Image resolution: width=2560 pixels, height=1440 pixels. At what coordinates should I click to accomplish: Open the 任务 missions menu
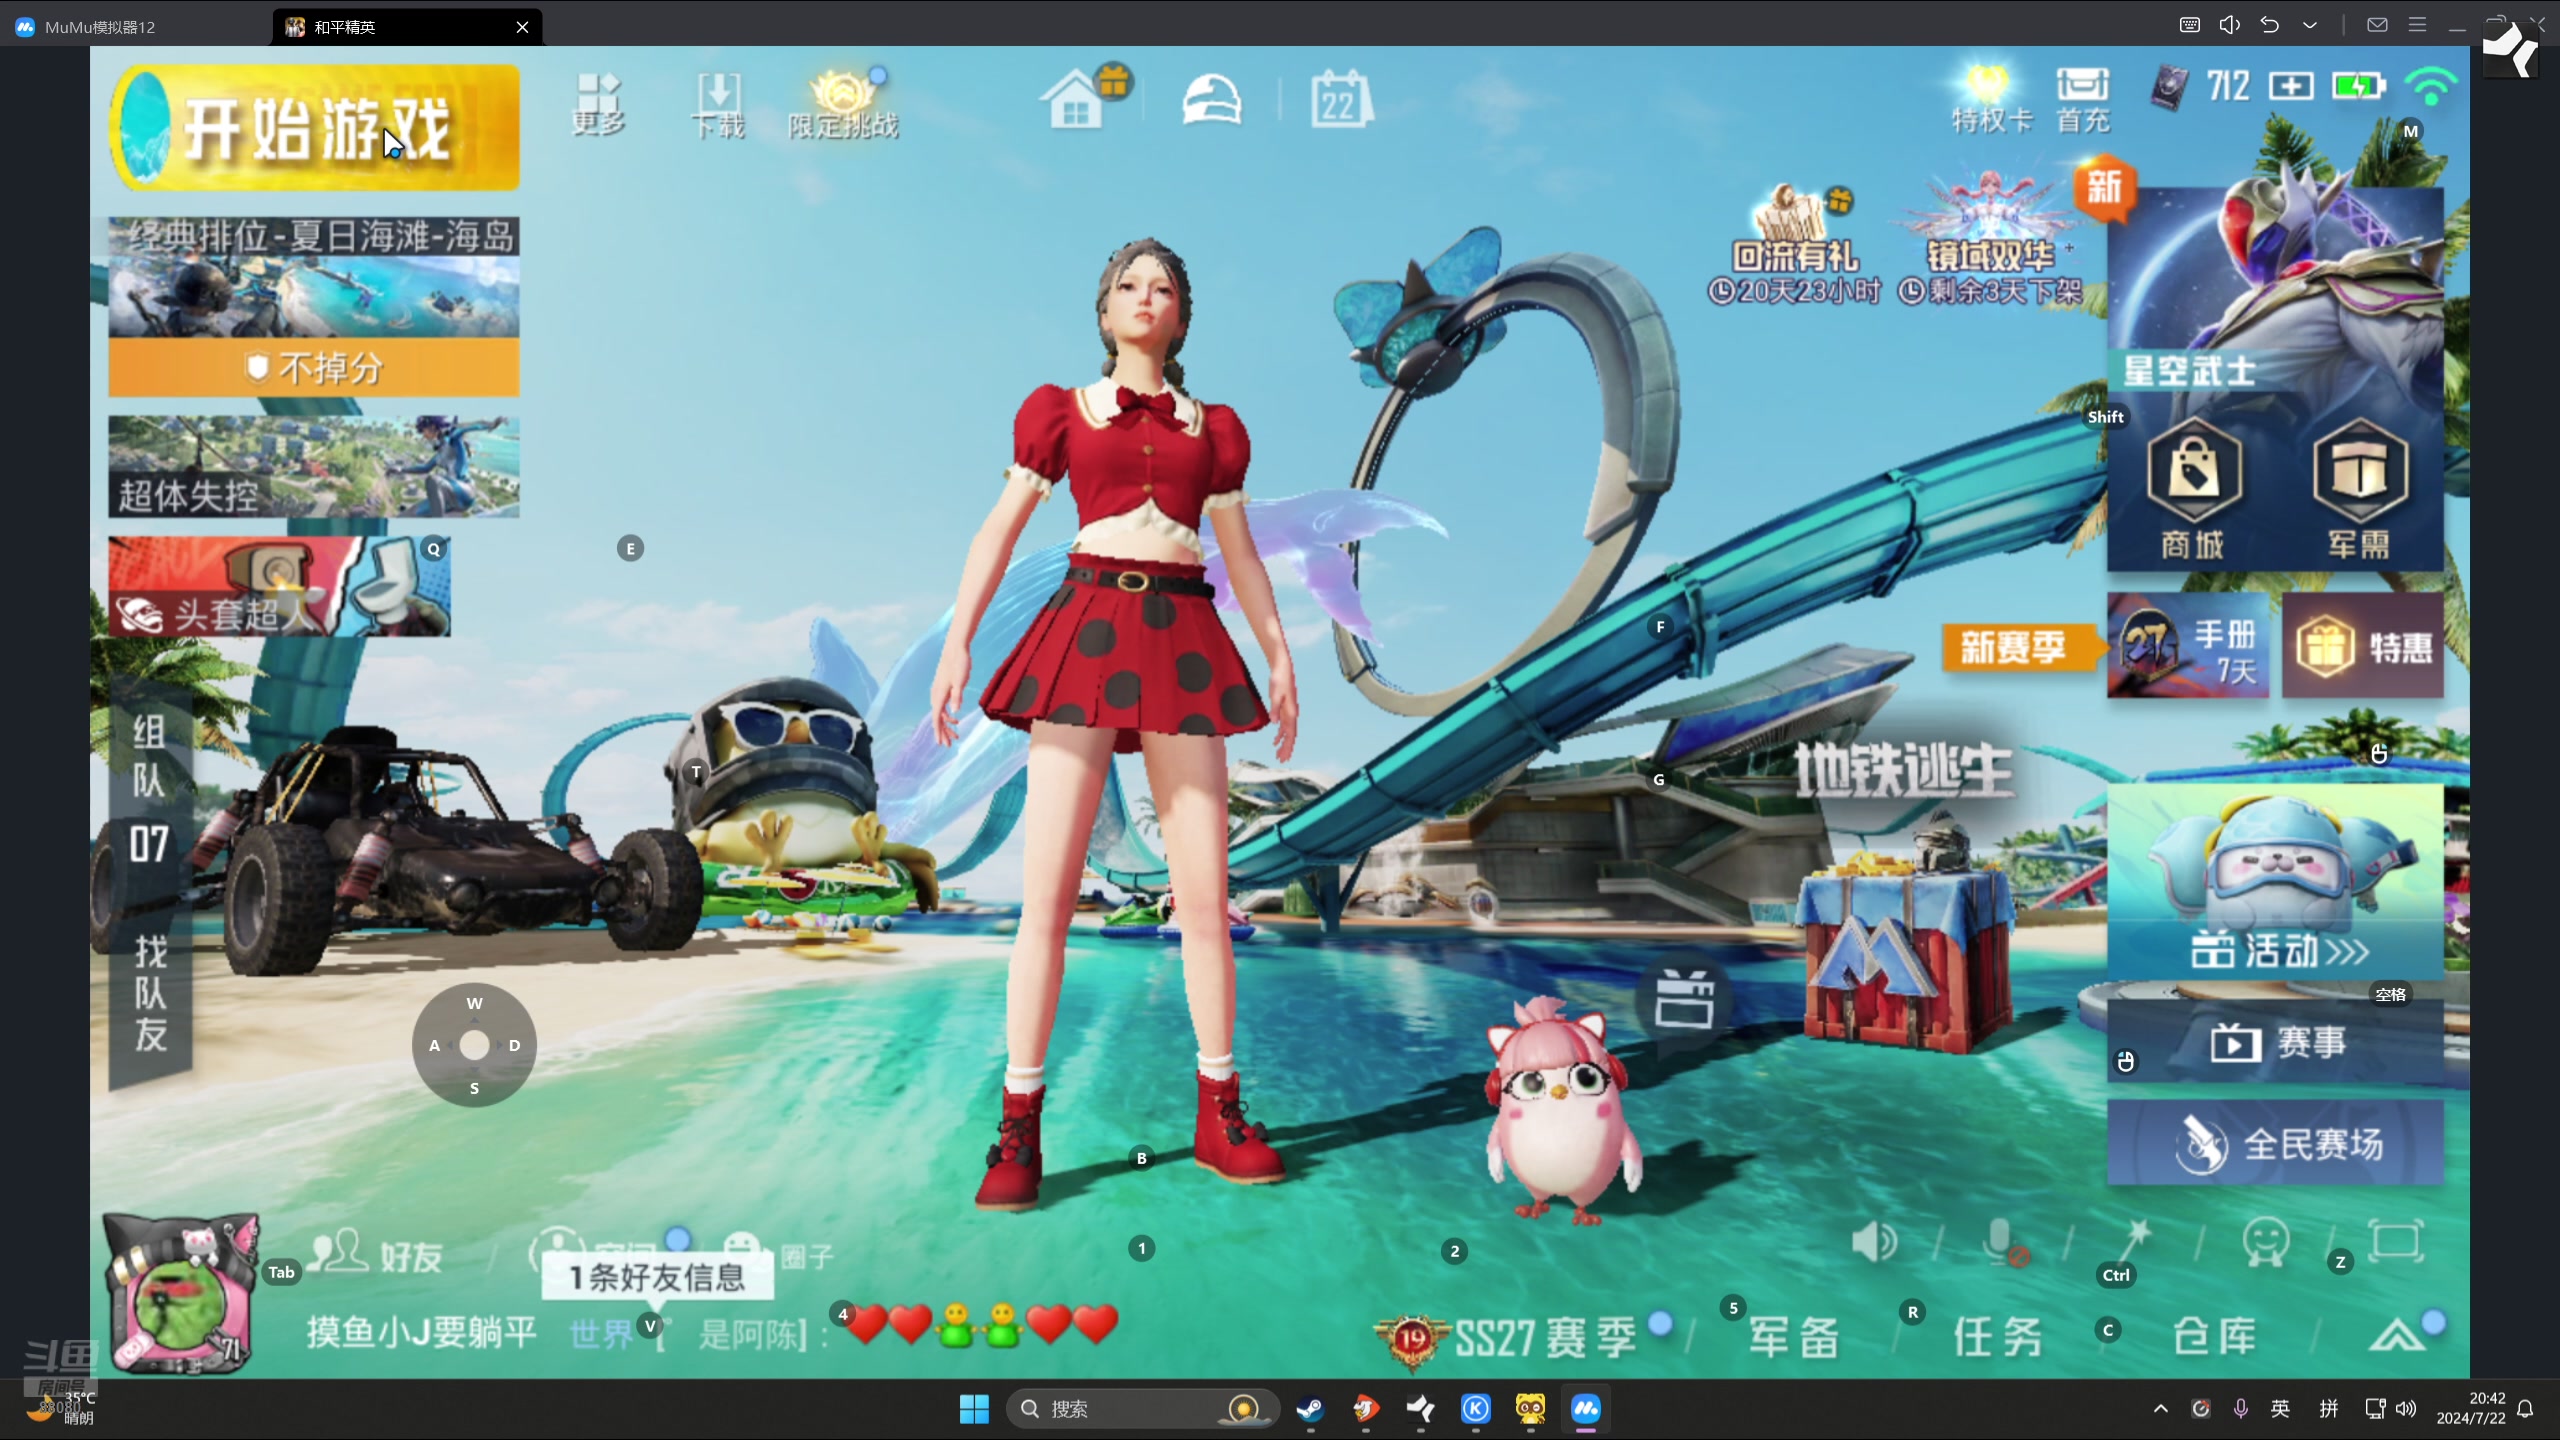1998,1336
